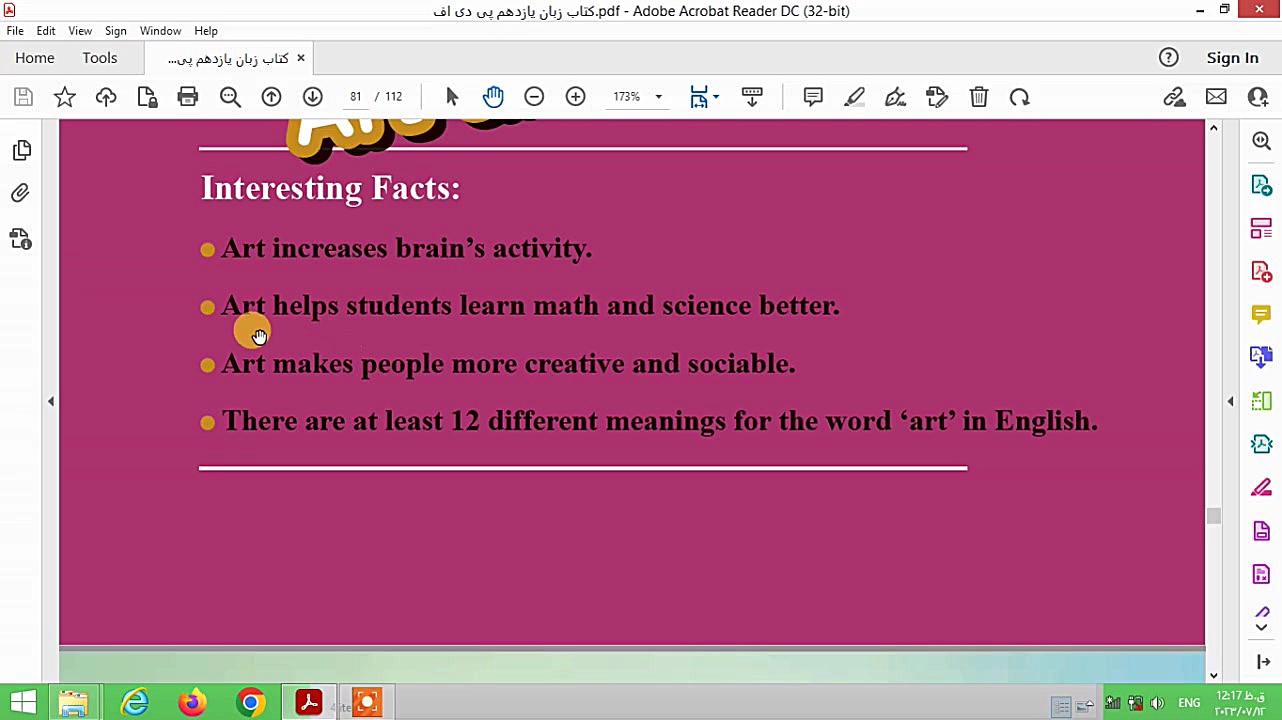Switch to the Tools tab

click(100, 58)
